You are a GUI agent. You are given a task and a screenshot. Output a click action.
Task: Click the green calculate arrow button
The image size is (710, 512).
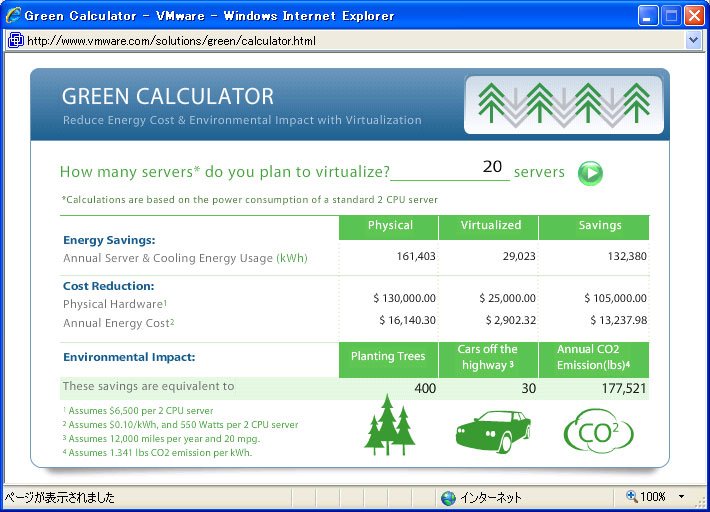pos(590,173)
